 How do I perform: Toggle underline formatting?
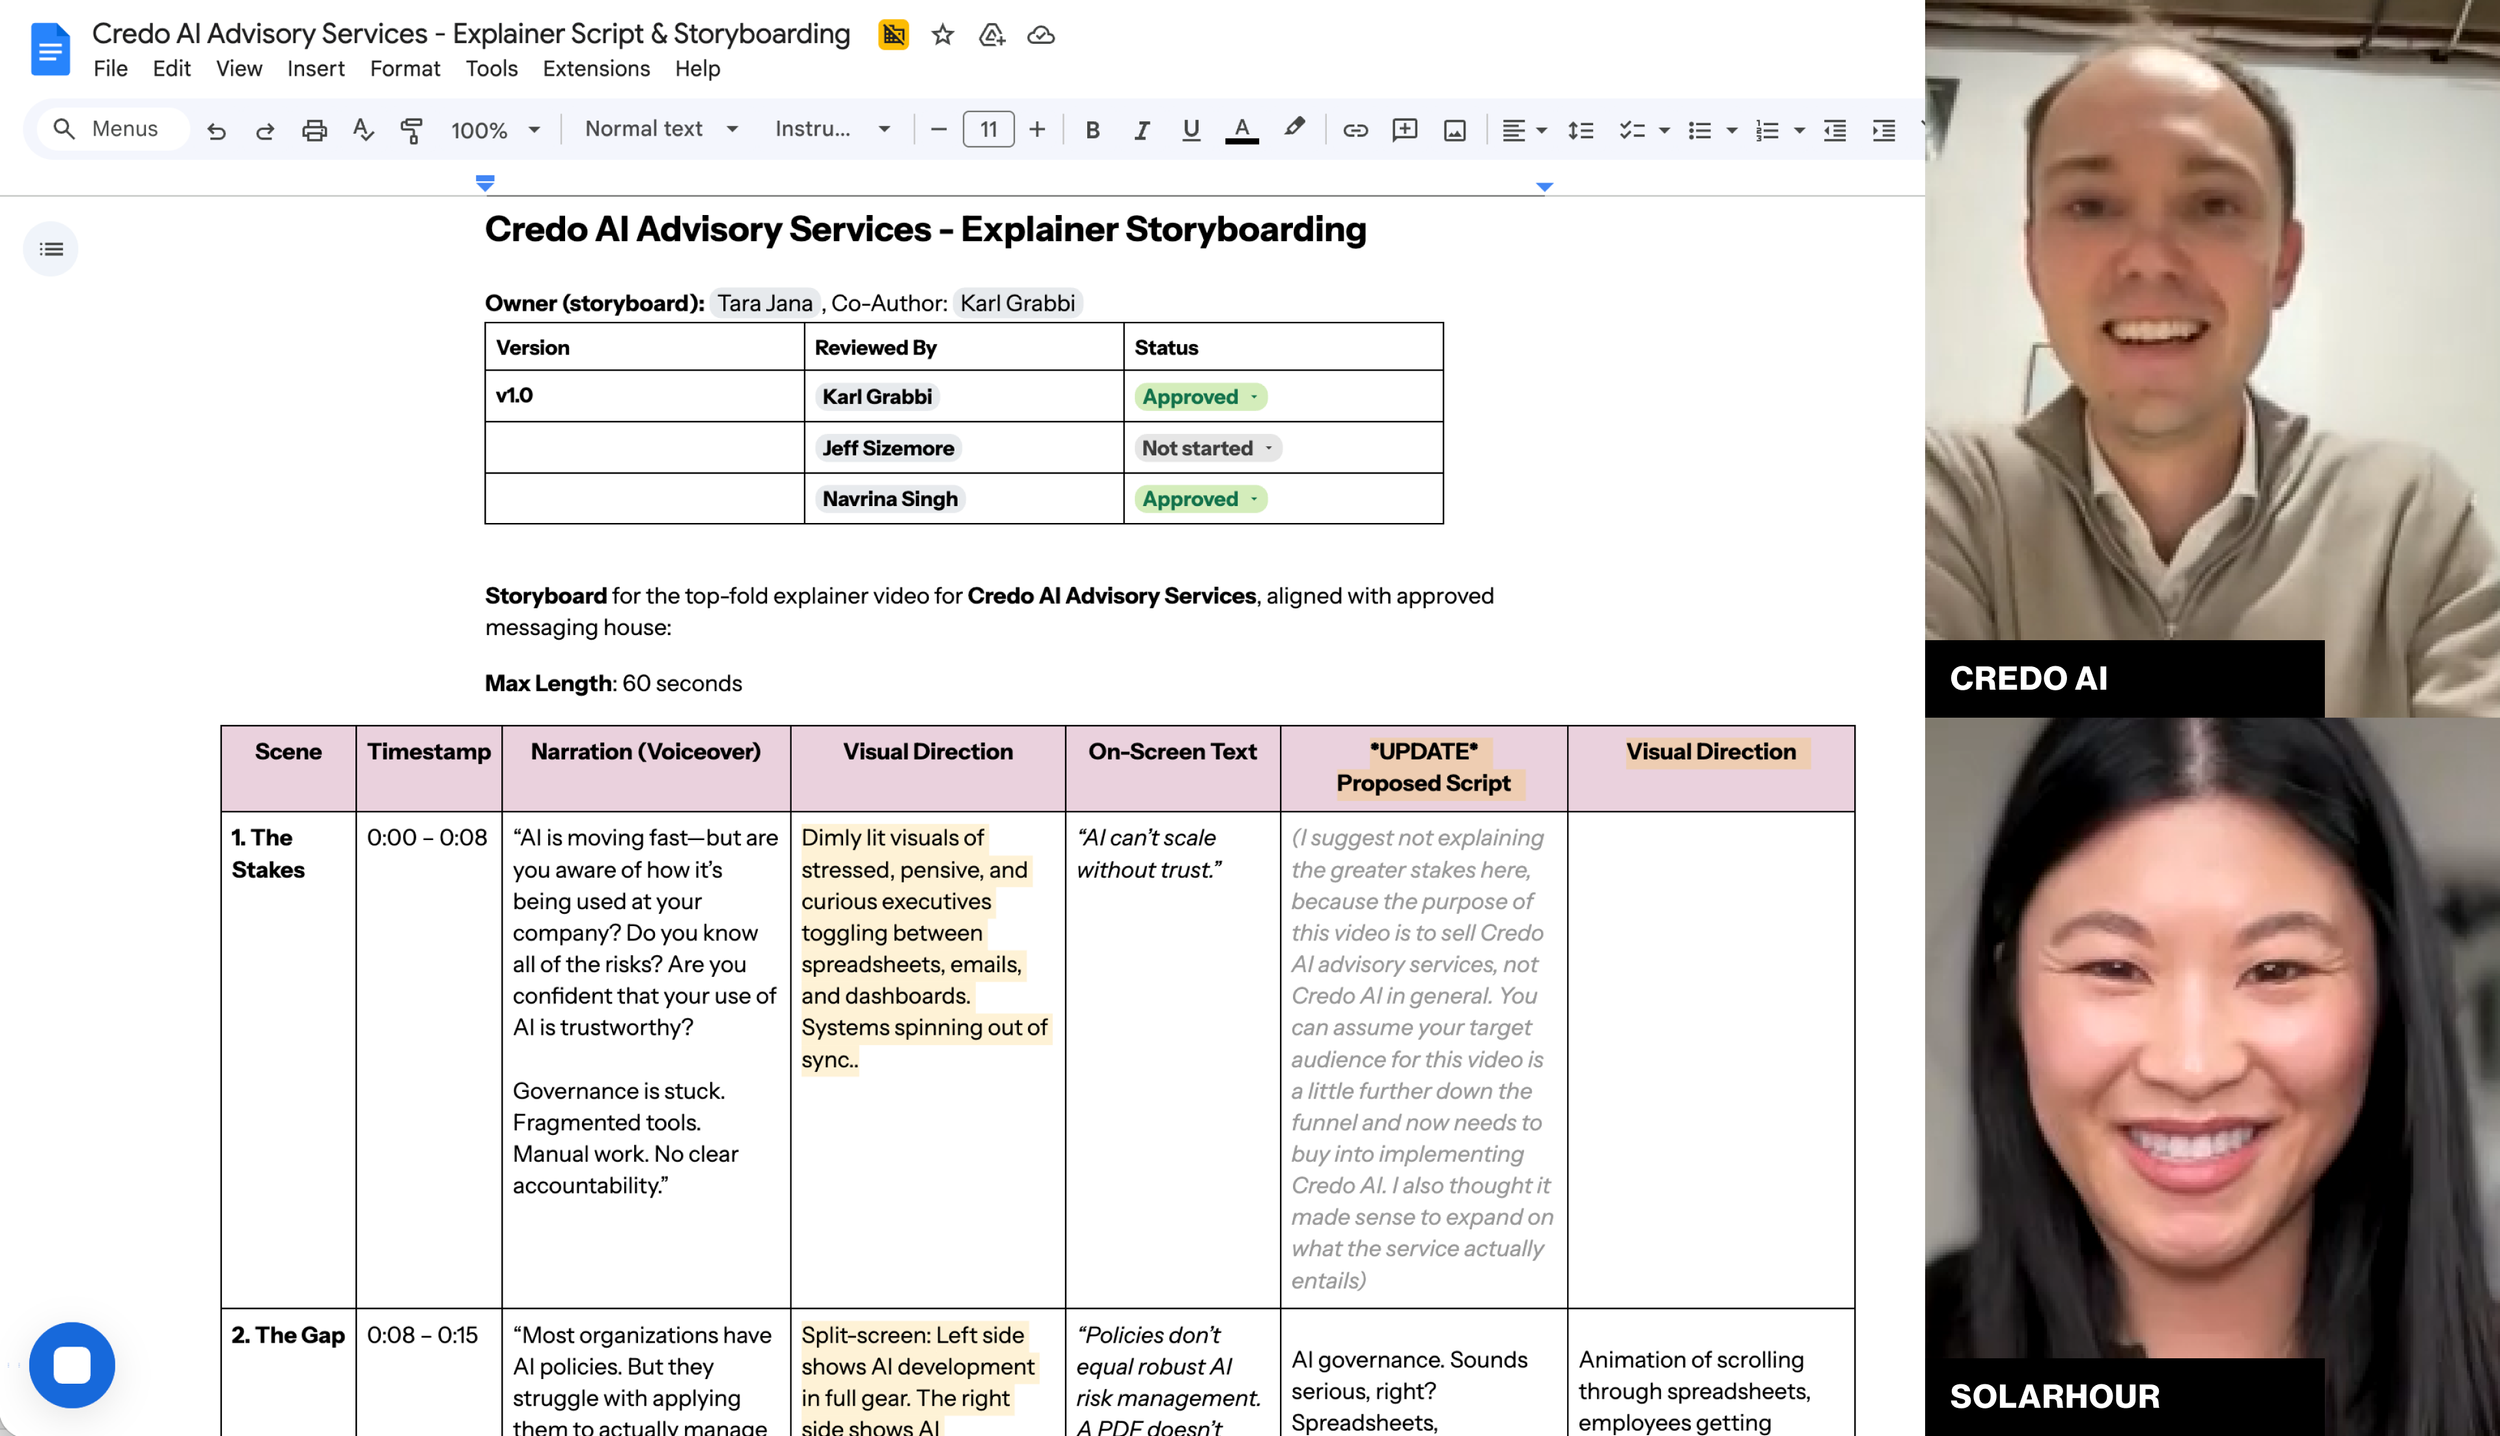coord(1190,130)
